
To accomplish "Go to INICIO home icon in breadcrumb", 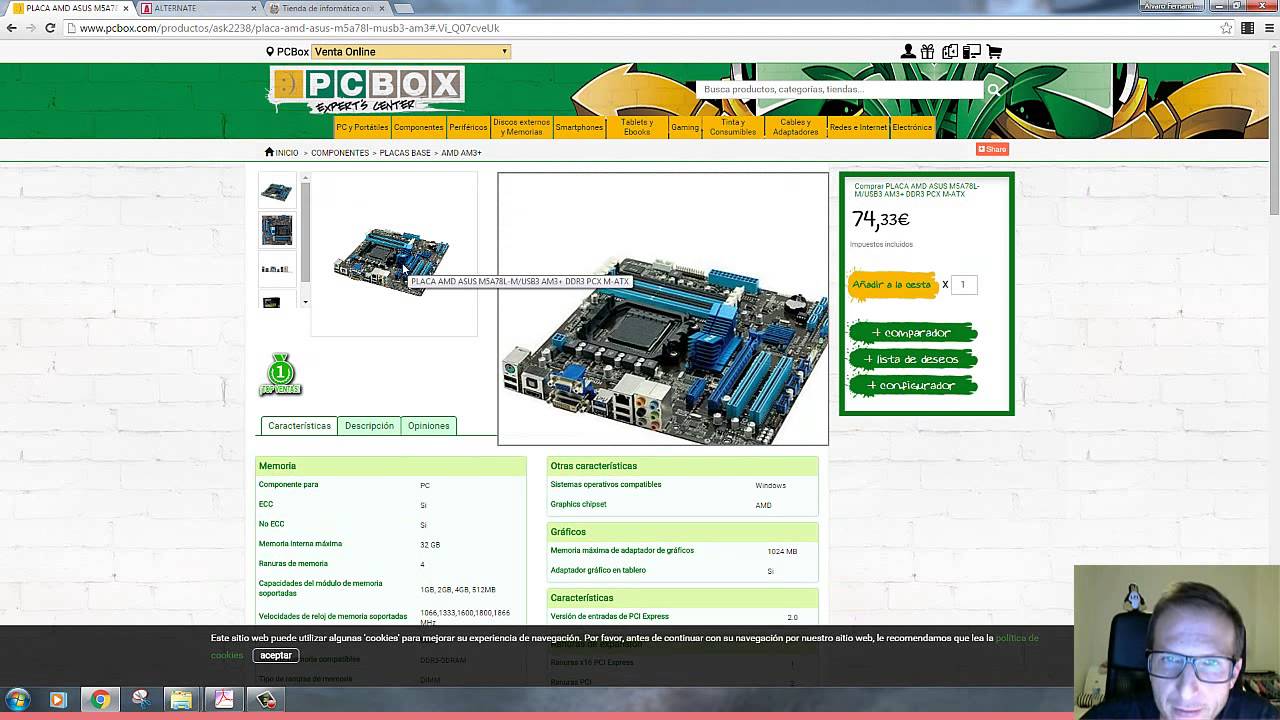I will [x=281, y=152].
